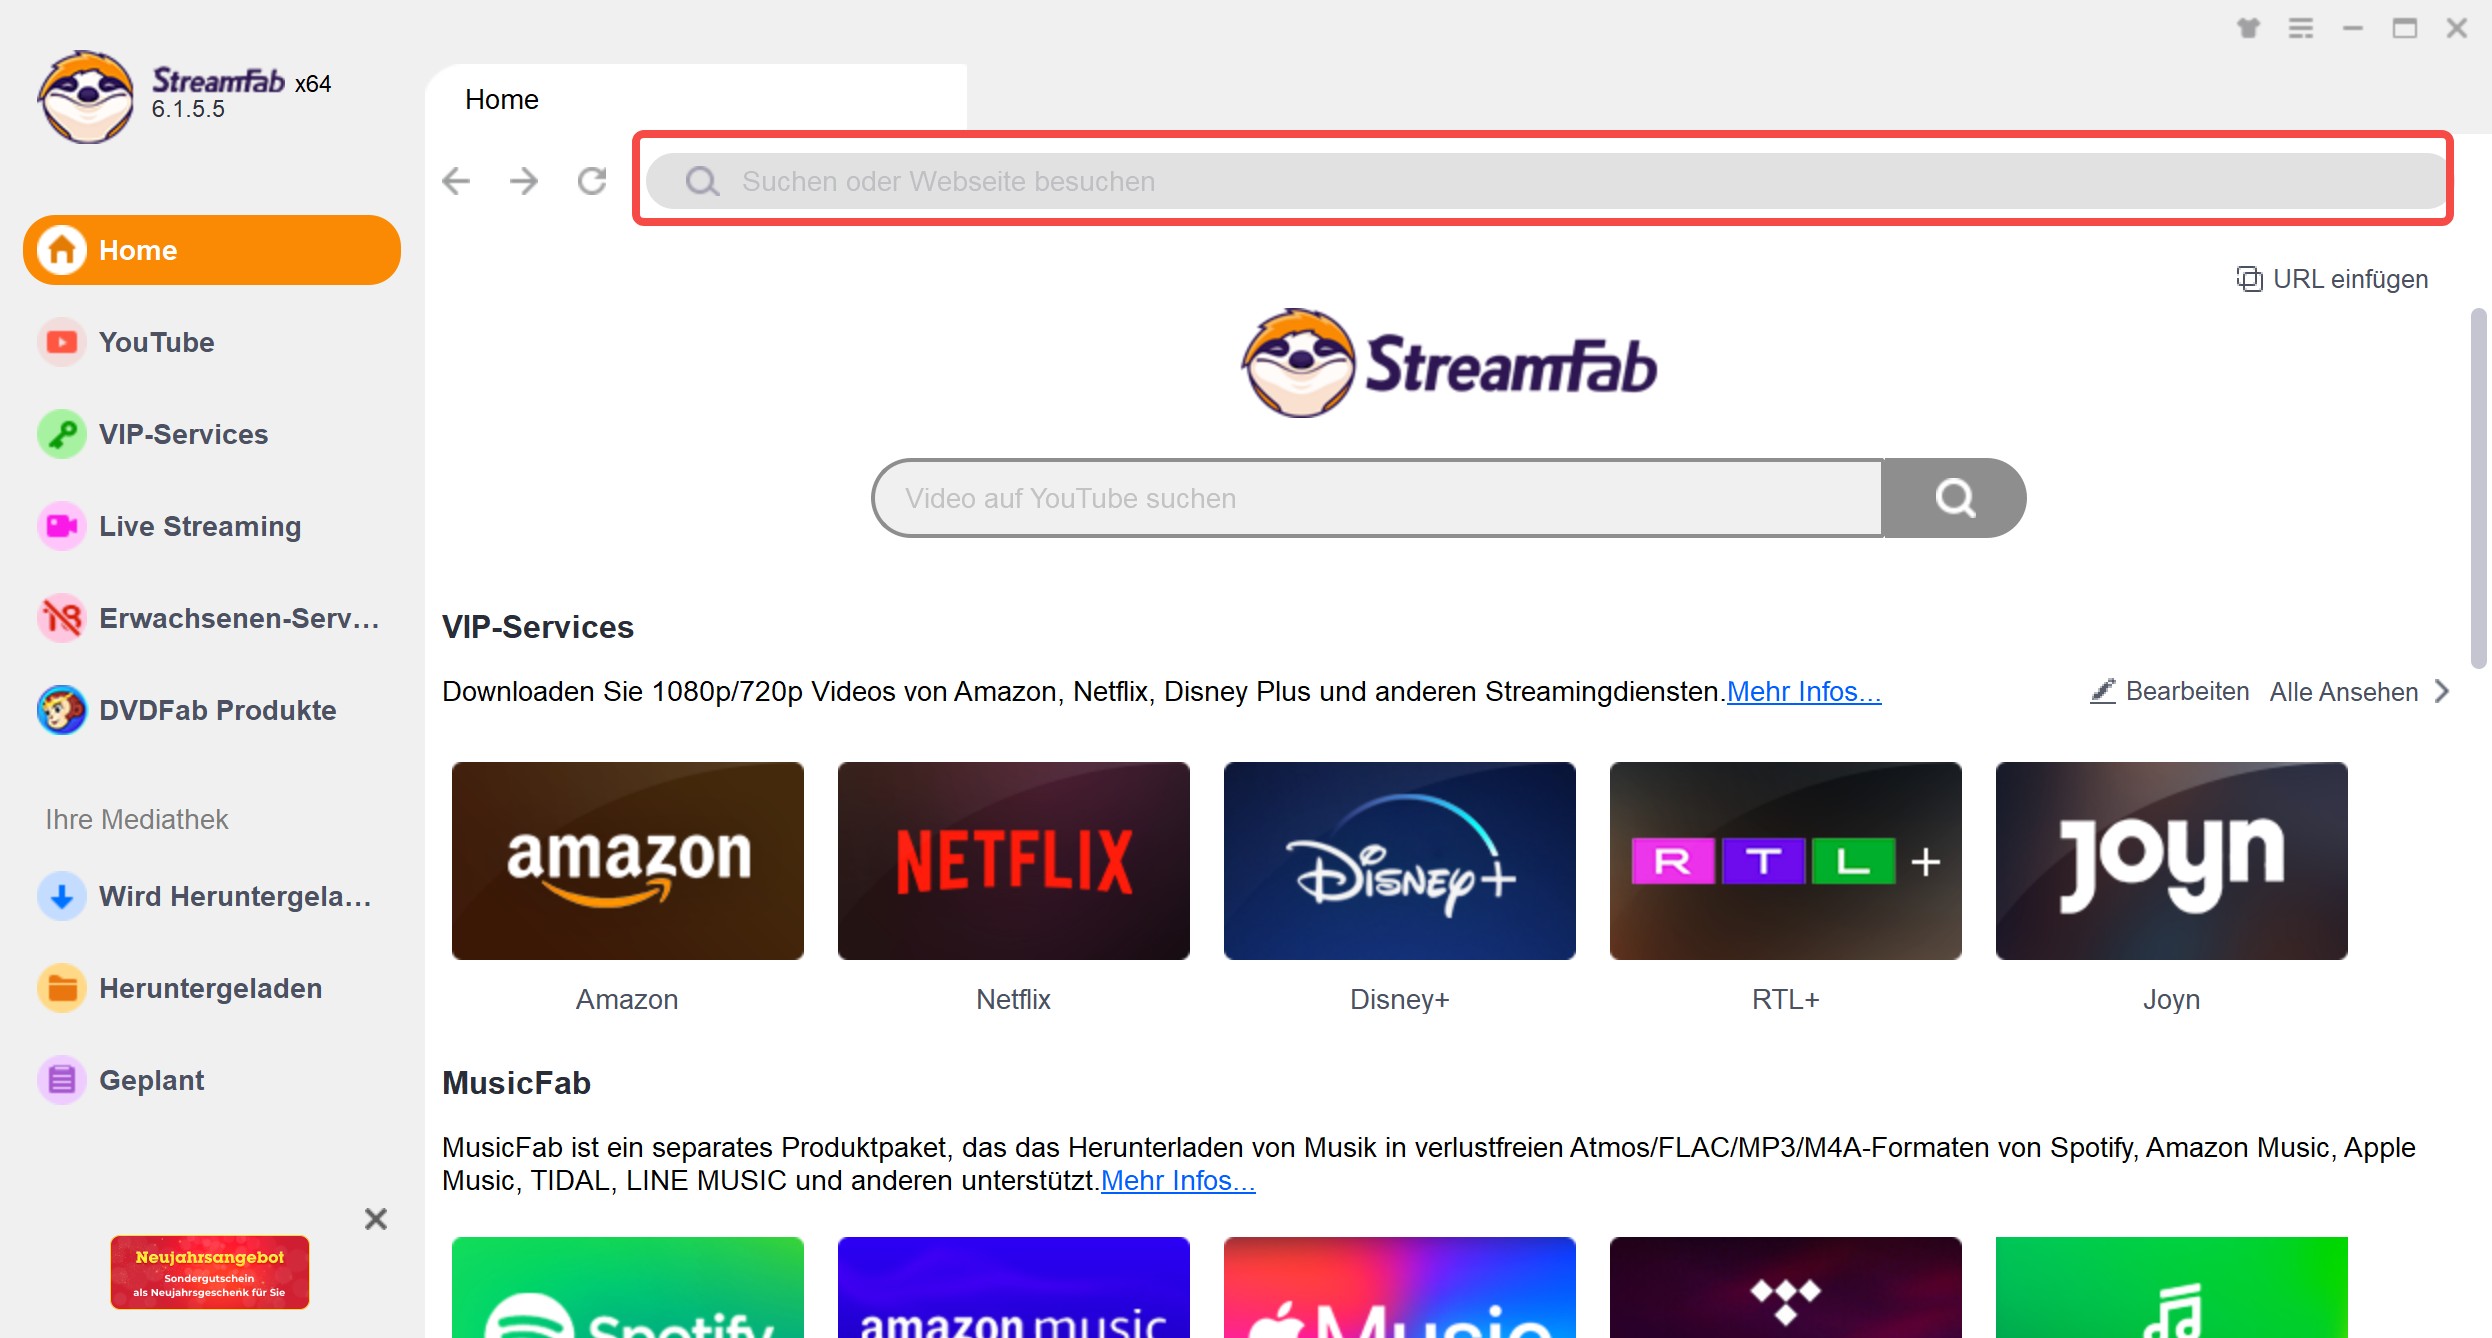The height and width of the screenshot is (1338, 2492).
Task: Open the Netflix service thumbnail
Action: pos(1014,861)
